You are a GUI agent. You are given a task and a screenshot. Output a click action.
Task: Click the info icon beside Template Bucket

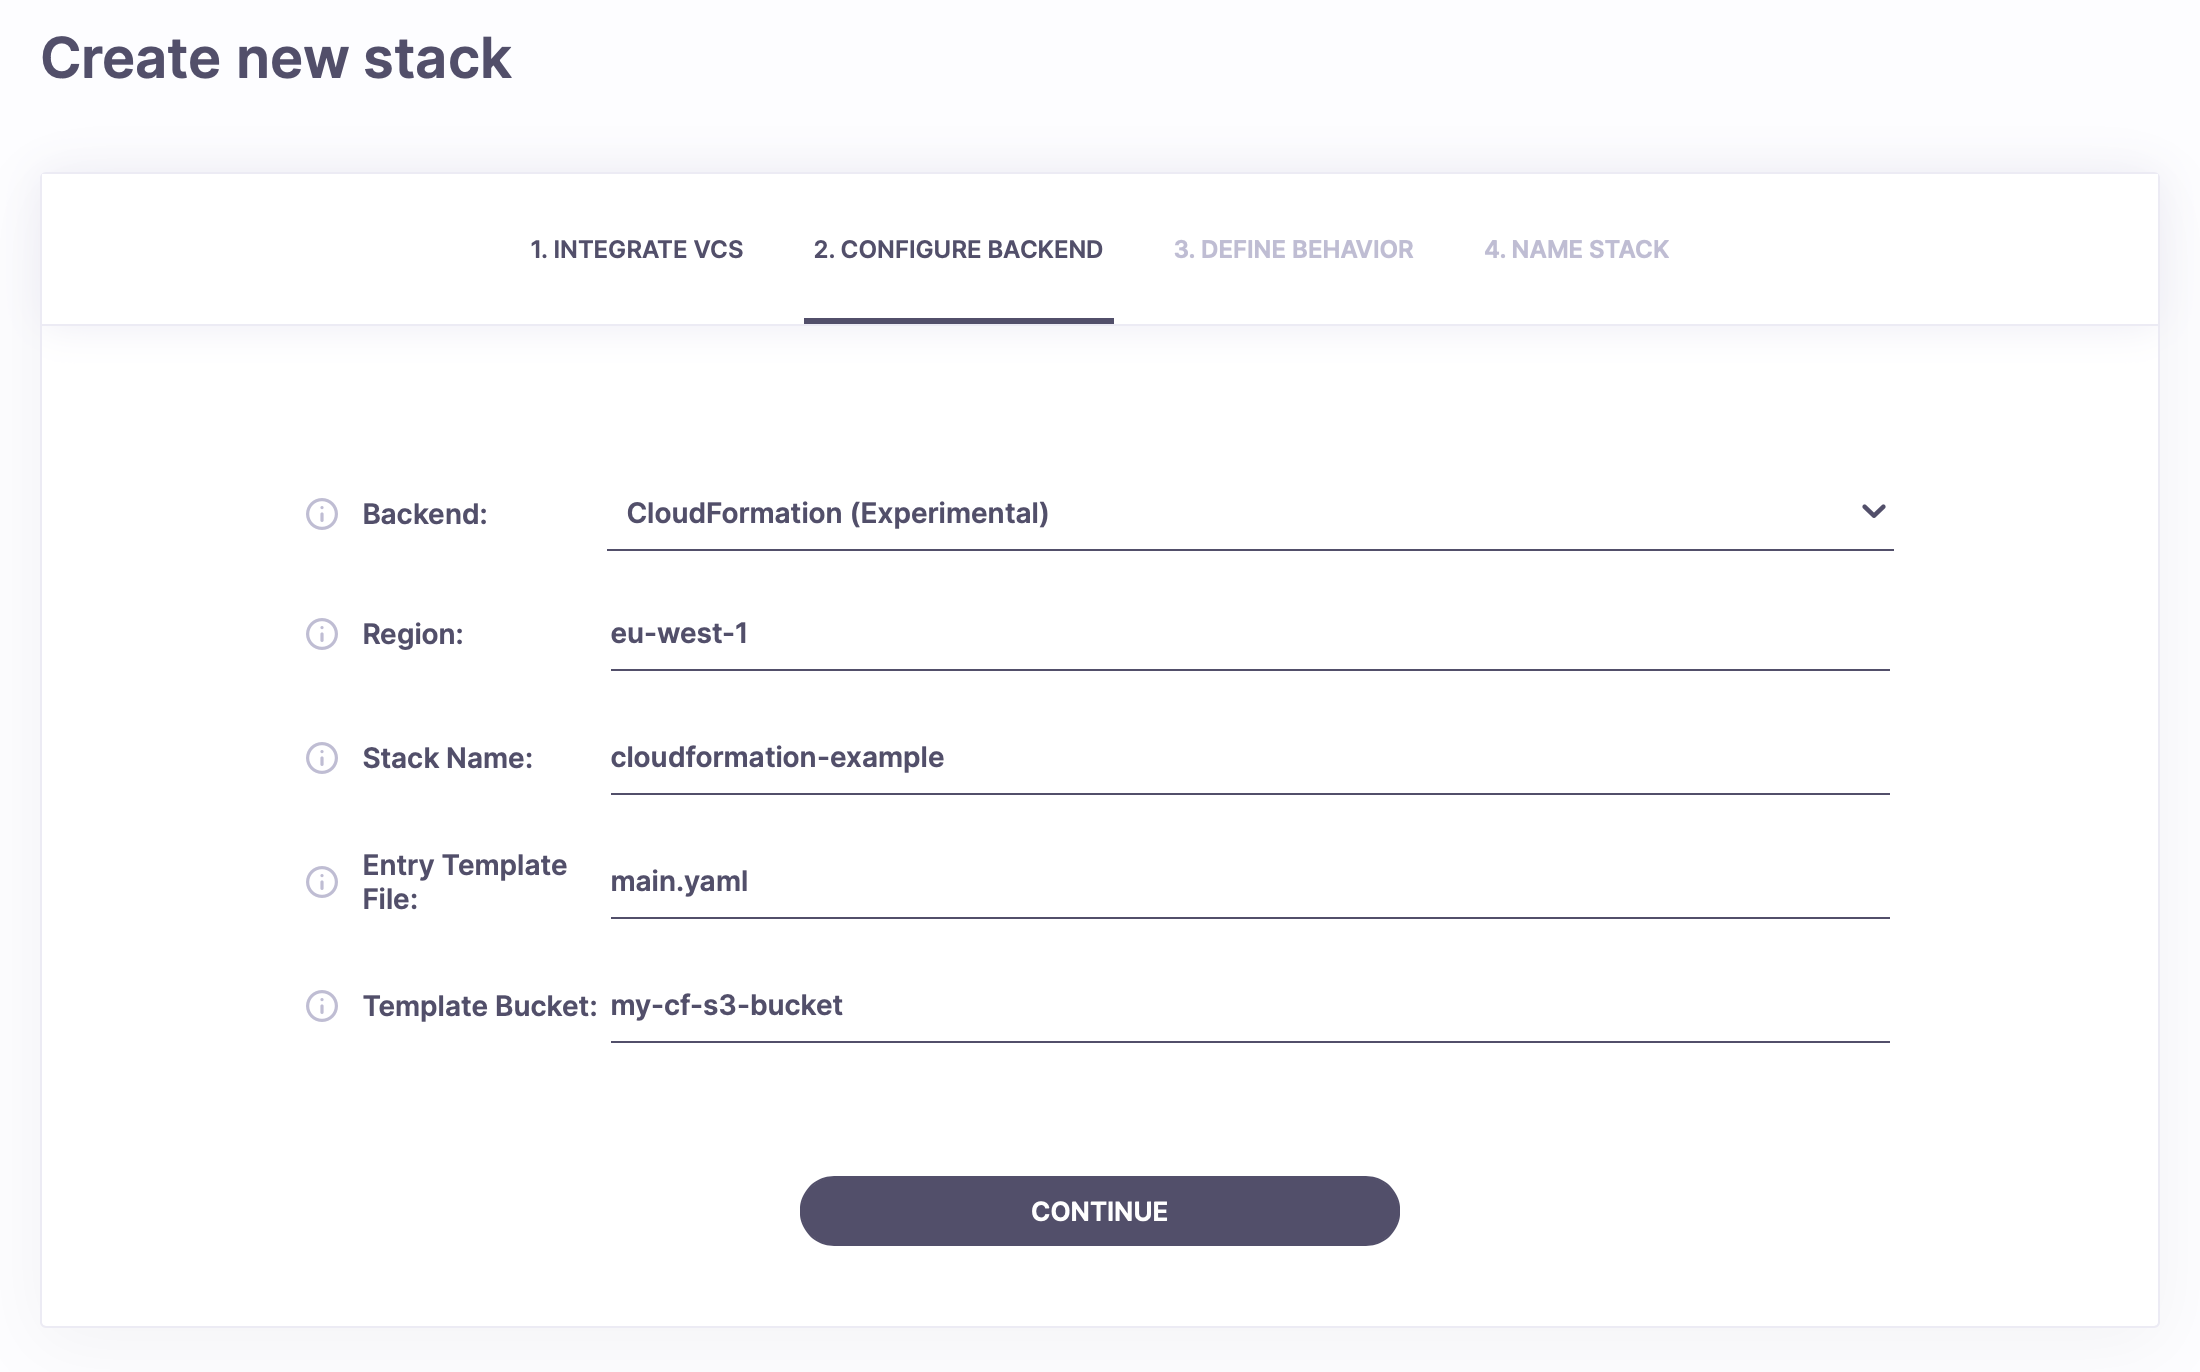coord(321,1006)
